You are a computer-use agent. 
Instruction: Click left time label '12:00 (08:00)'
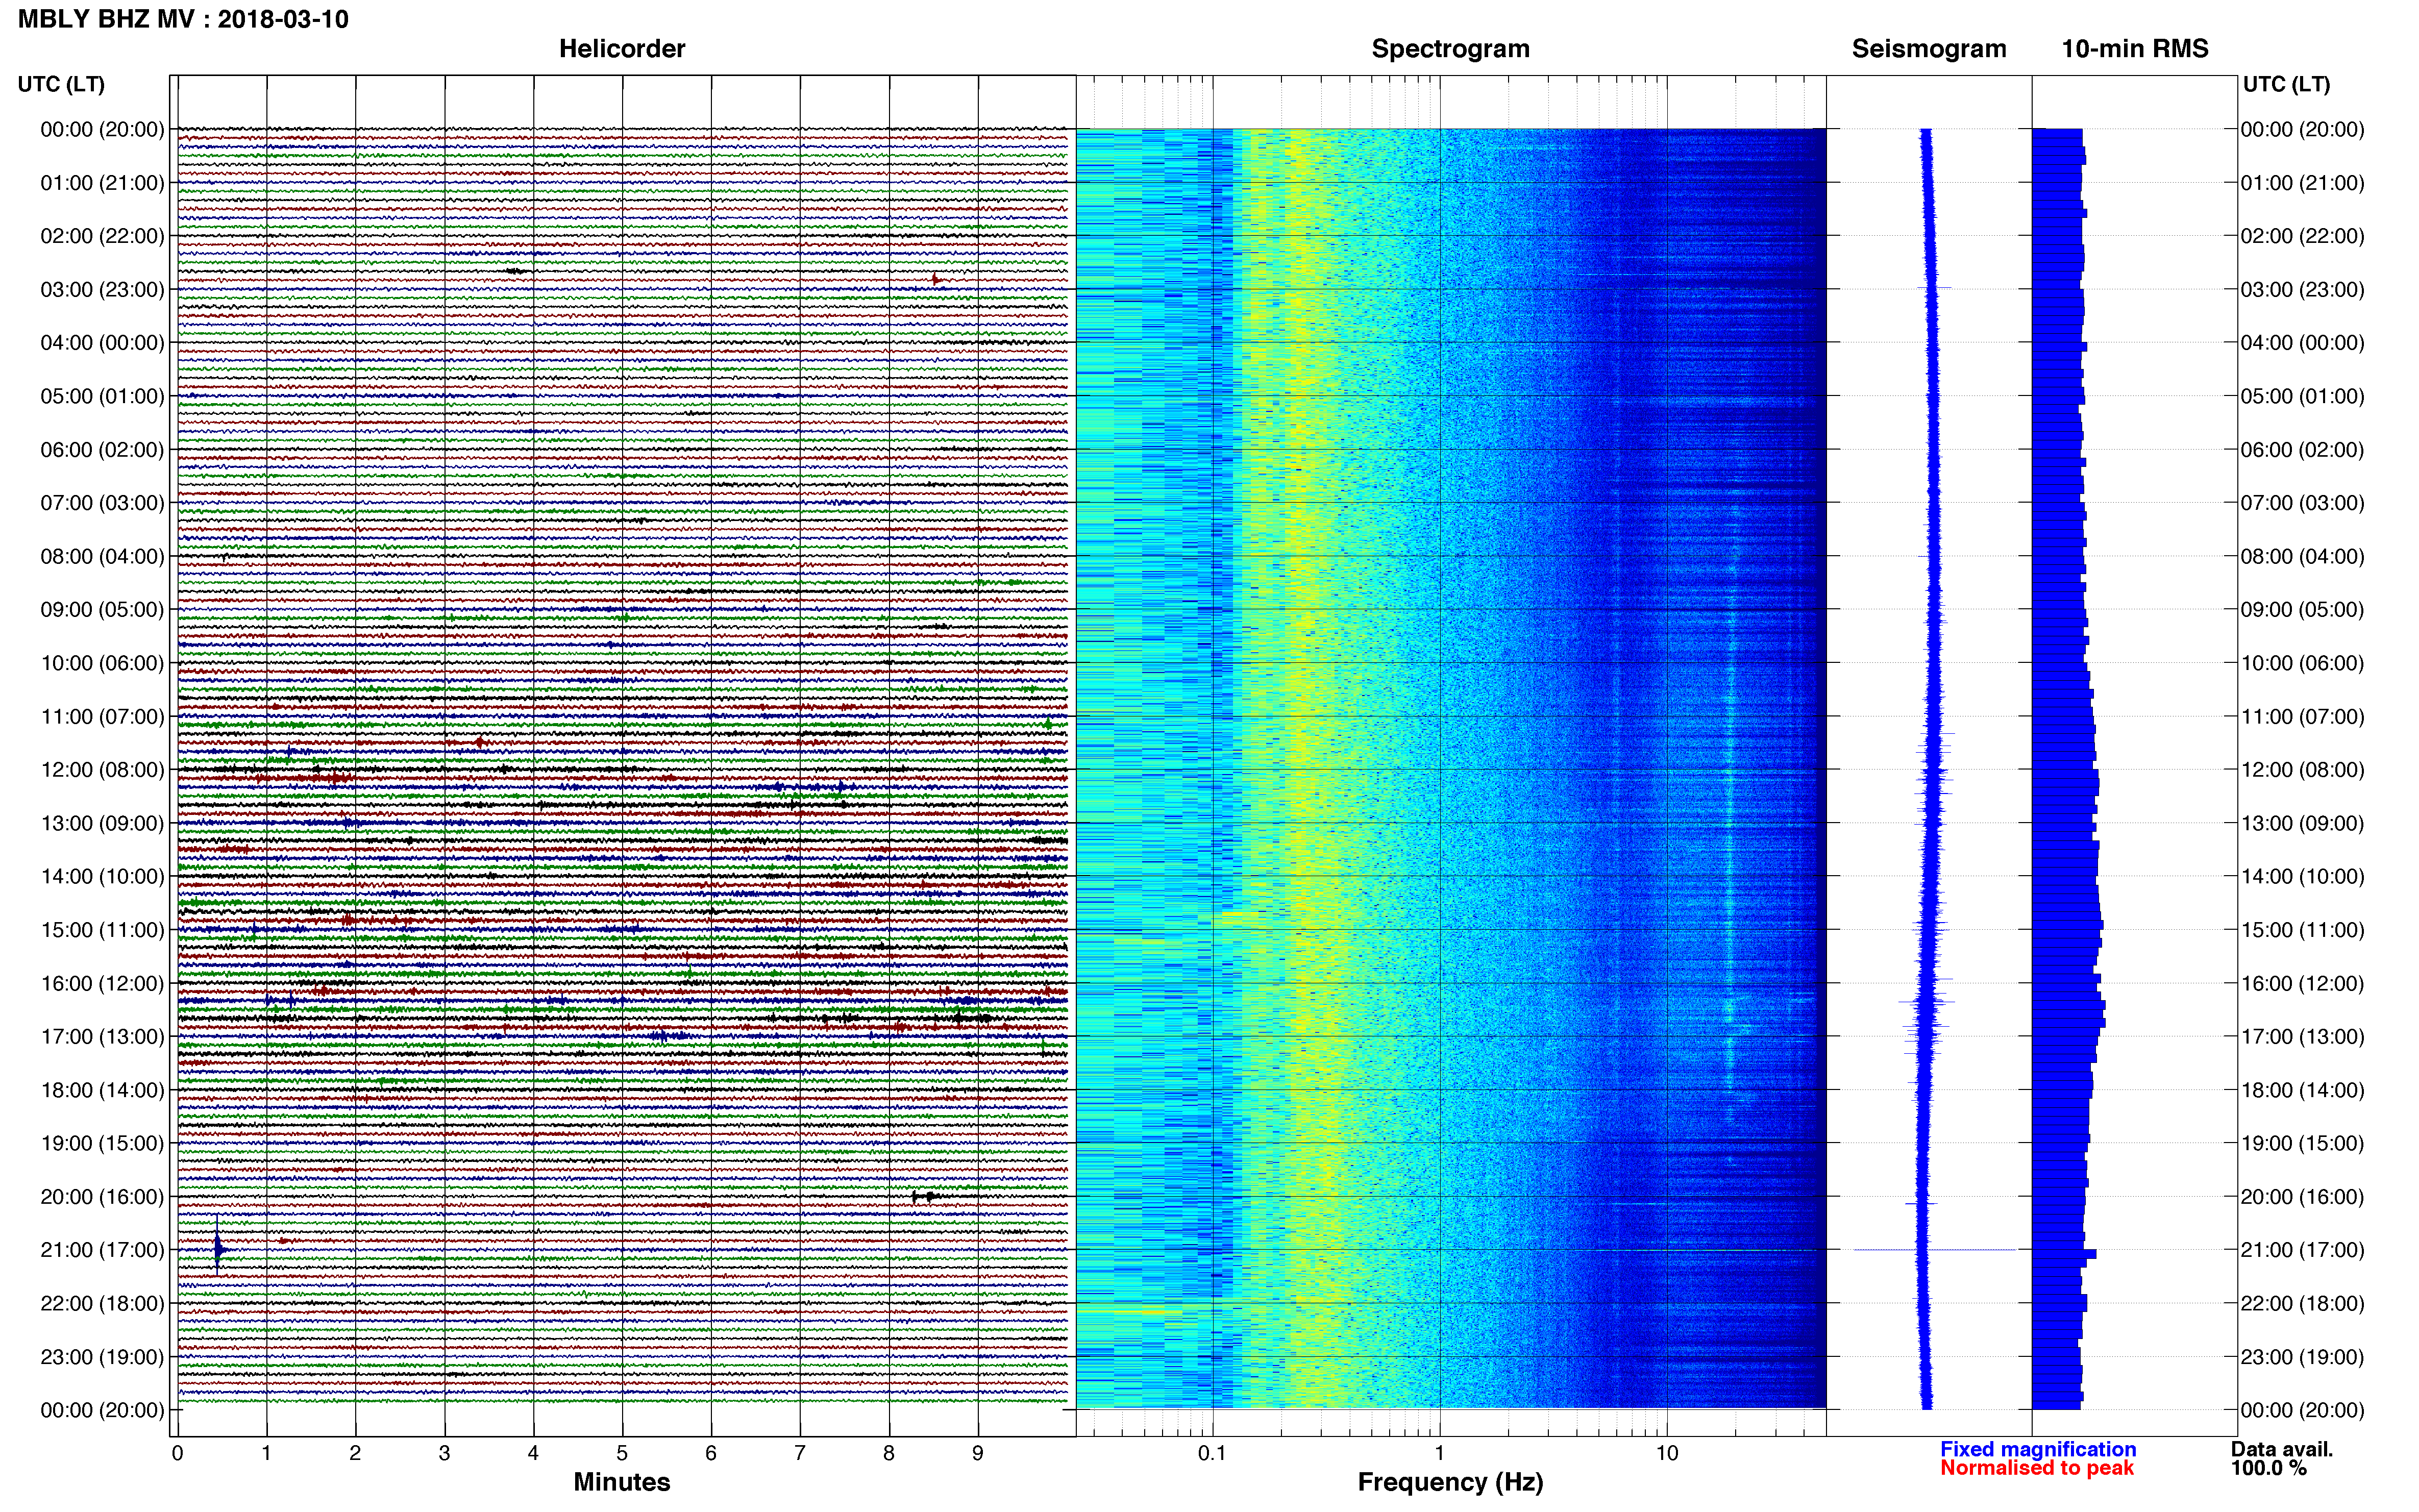point(102,770)
